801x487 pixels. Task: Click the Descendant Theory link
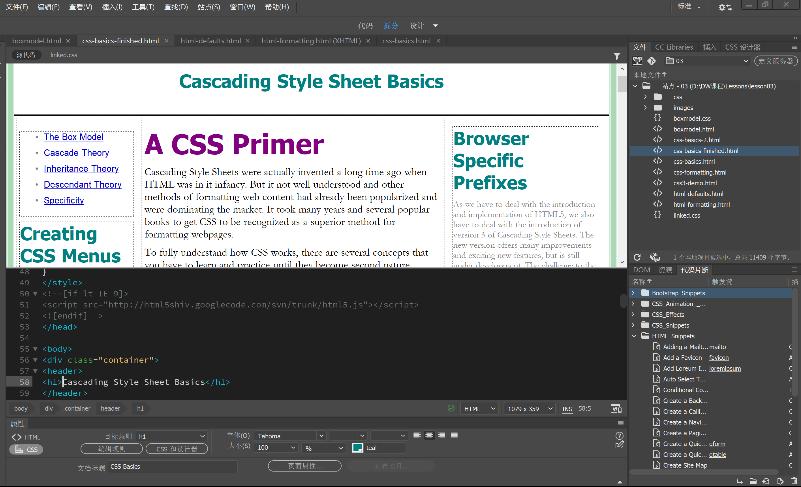point(83,184)
